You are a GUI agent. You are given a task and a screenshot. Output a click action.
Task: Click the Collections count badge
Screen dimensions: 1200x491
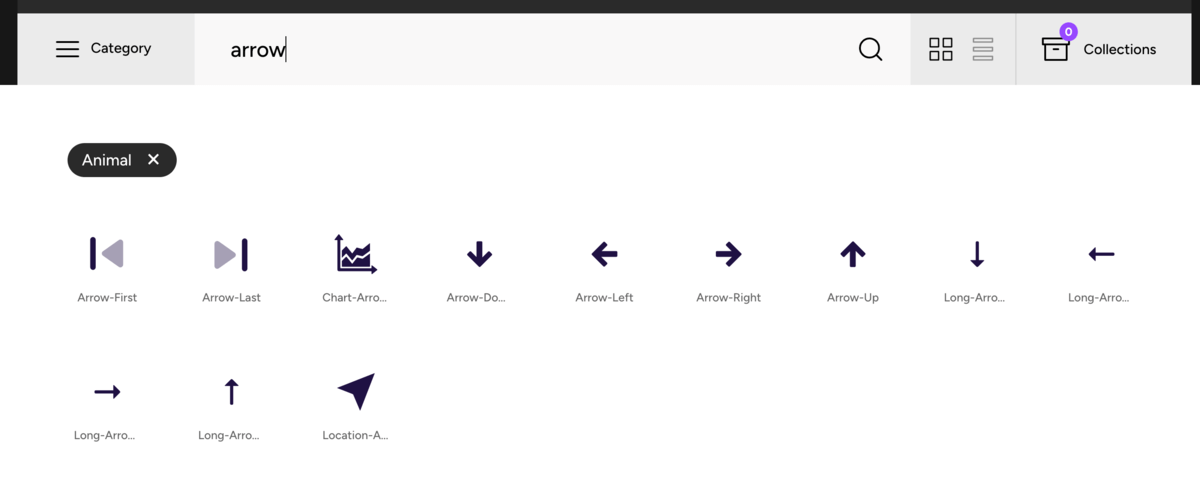tap(1068, 32)
